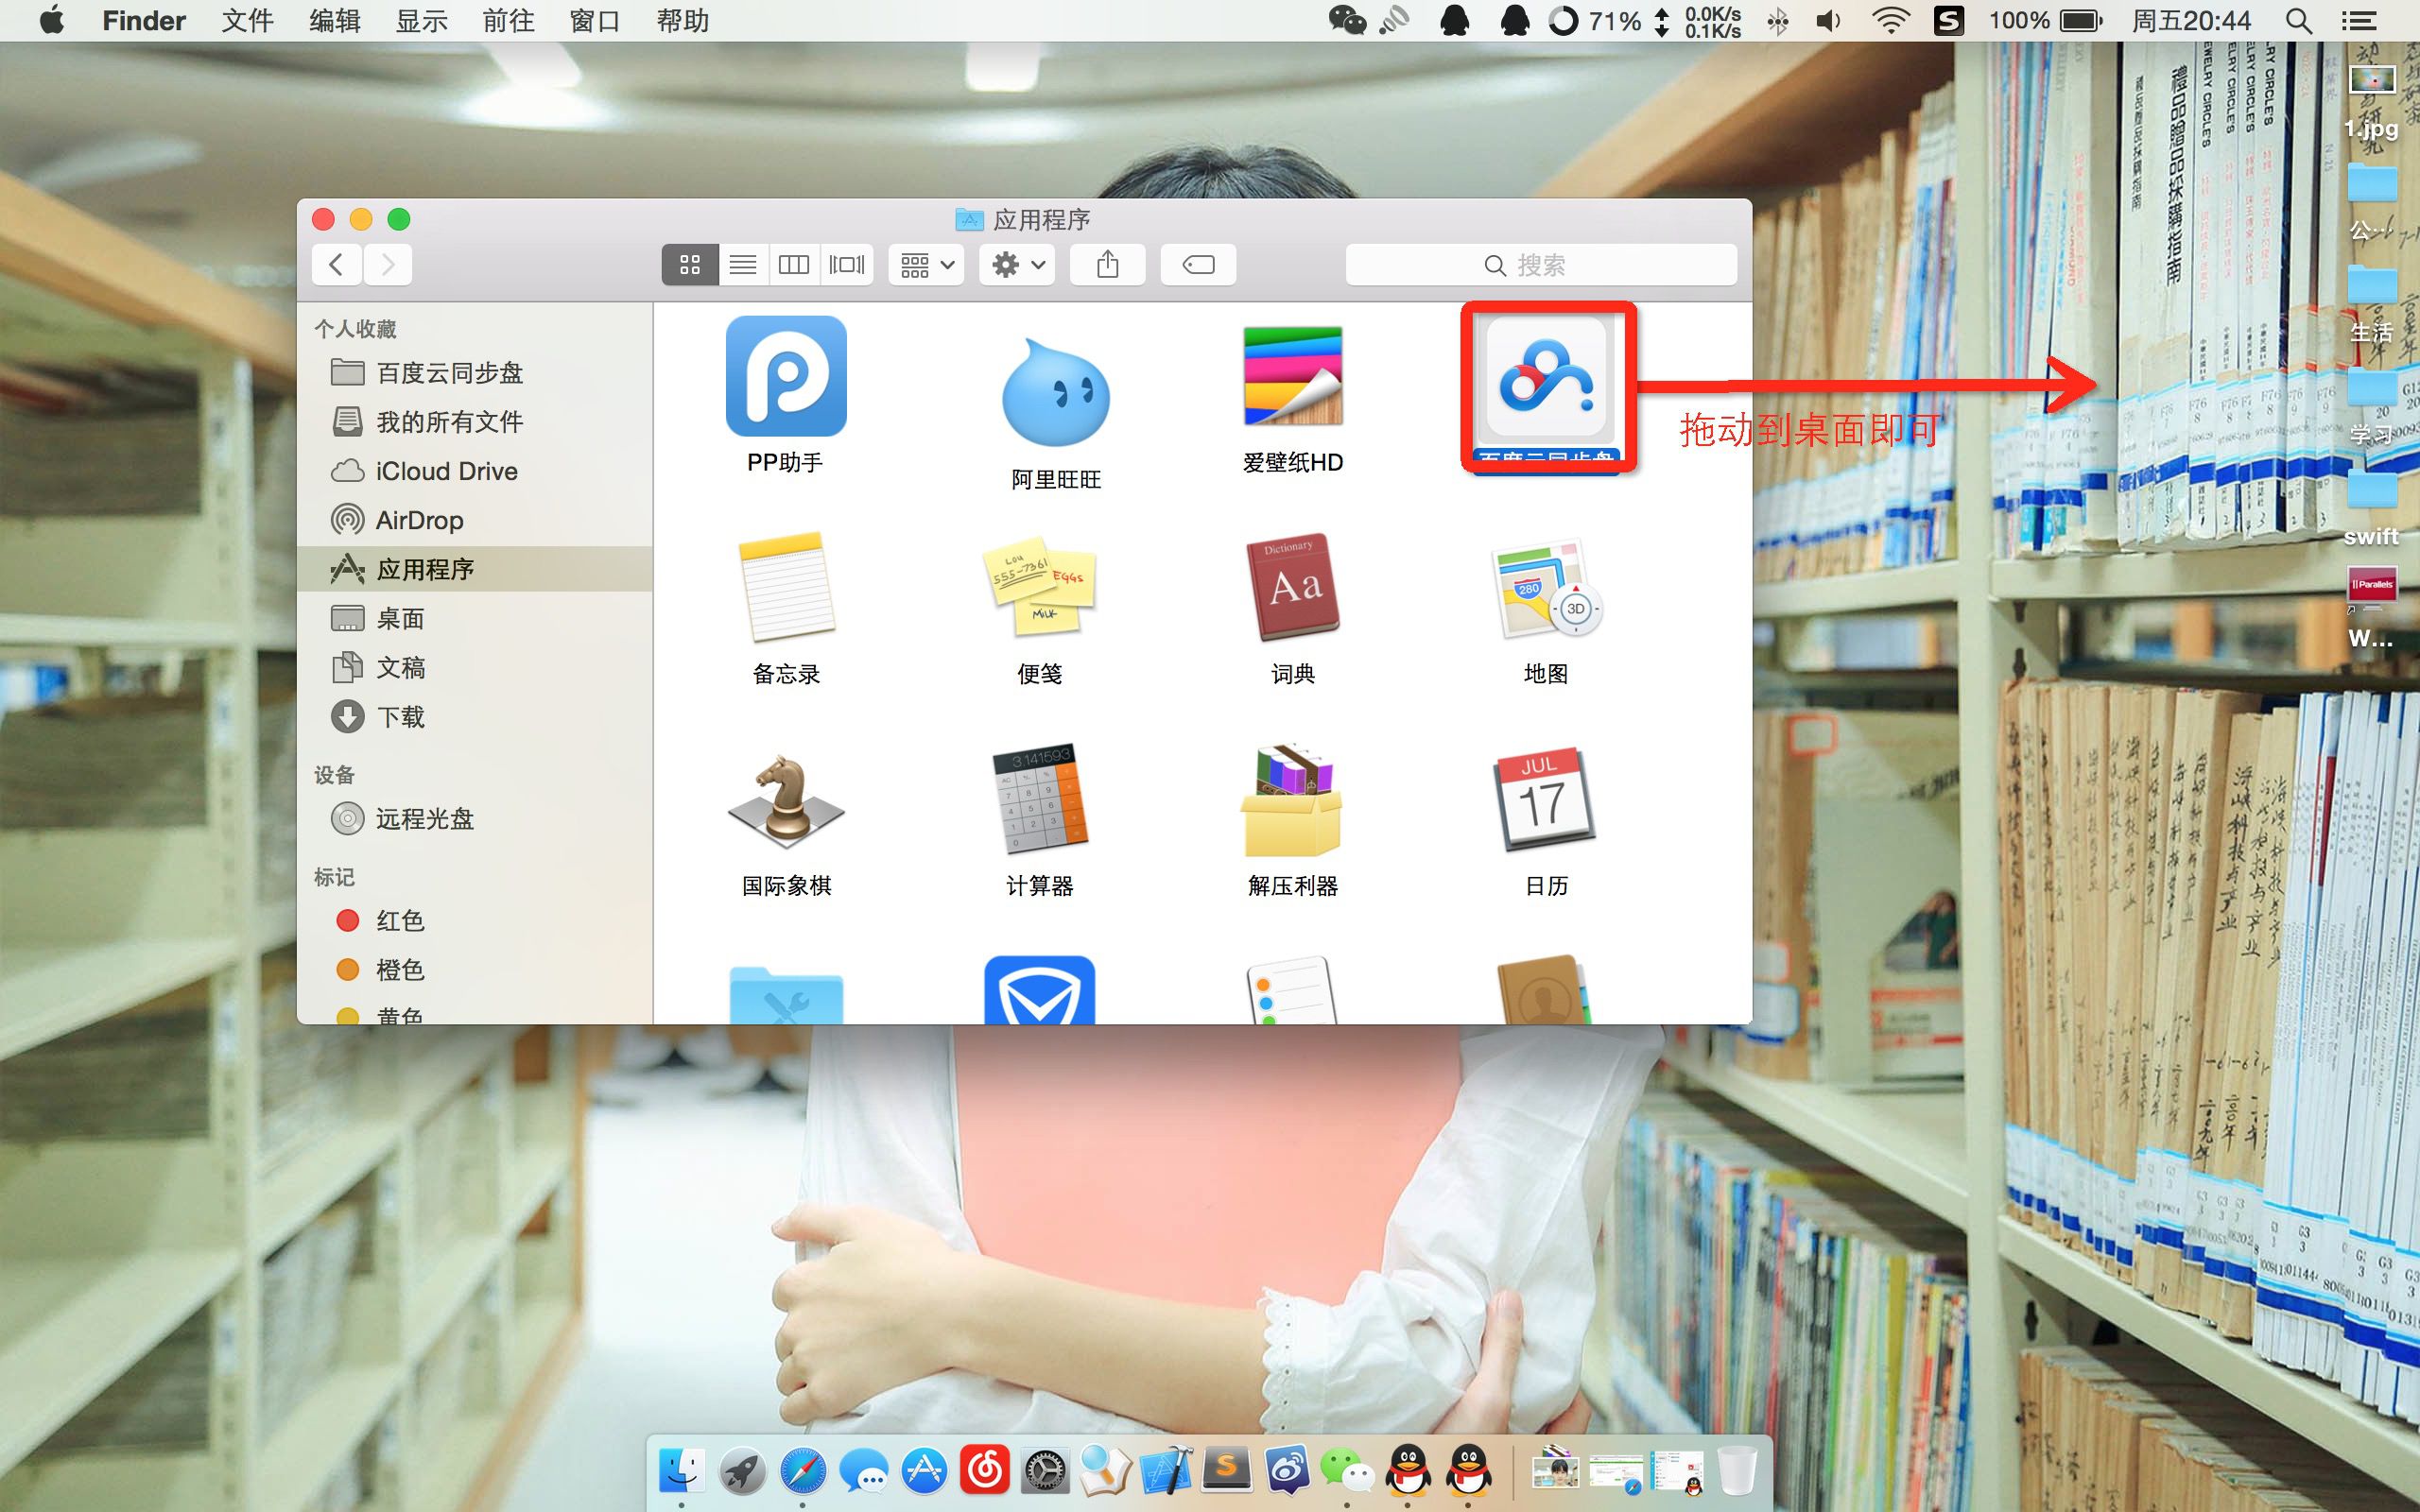Select the 红色 red tag
2420x1512 pixels.
(400, 920)
